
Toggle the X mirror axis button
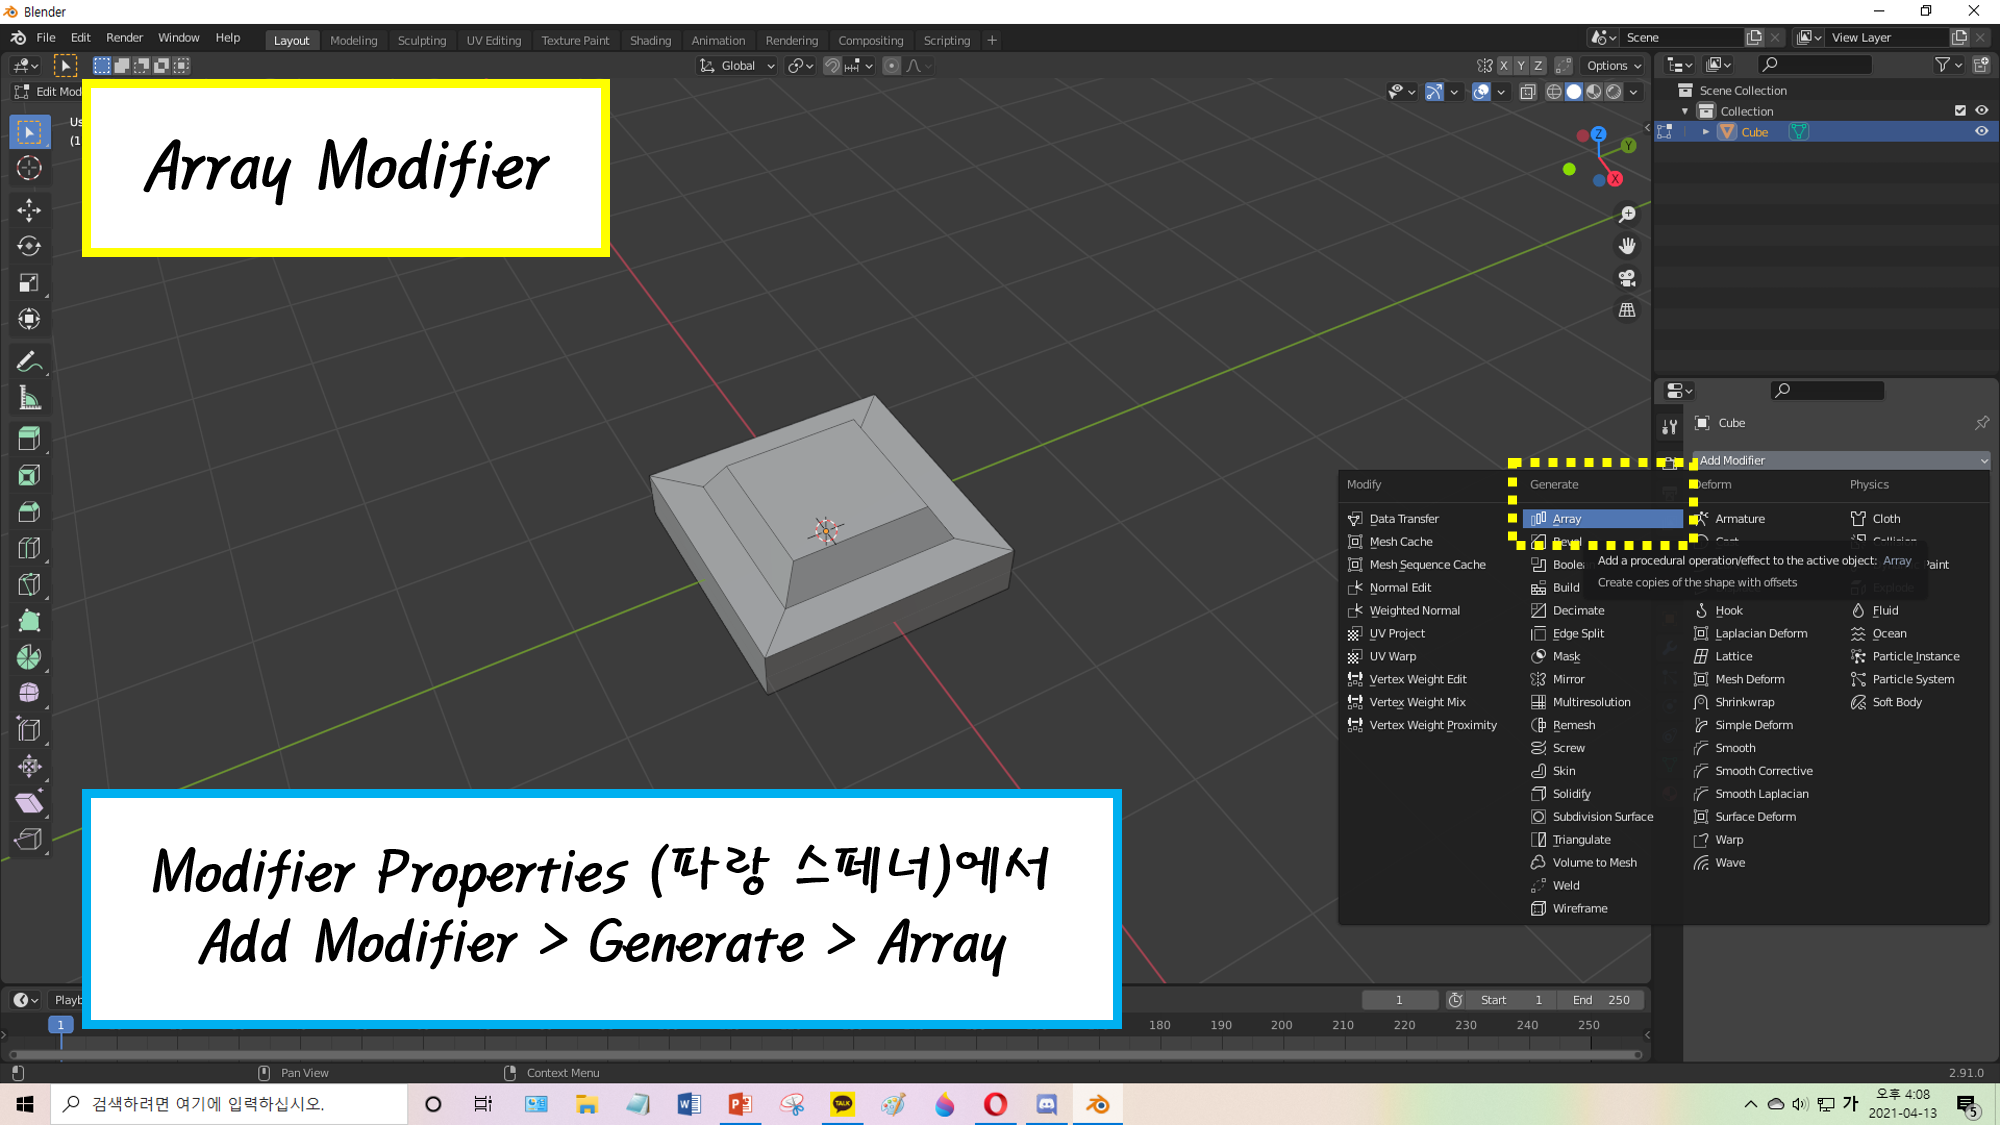[1503, 66]
